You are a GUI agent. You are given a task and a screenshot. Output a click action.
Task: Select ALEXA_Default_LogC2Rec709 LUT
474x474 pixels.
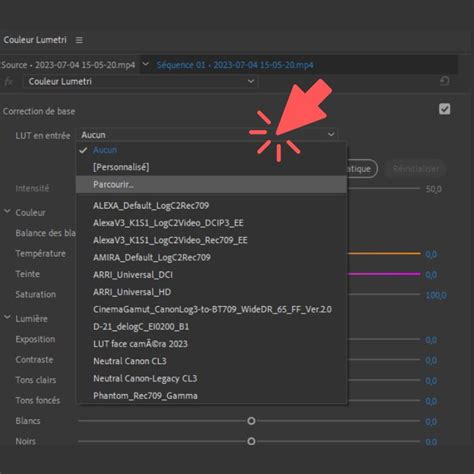point(211,206)
